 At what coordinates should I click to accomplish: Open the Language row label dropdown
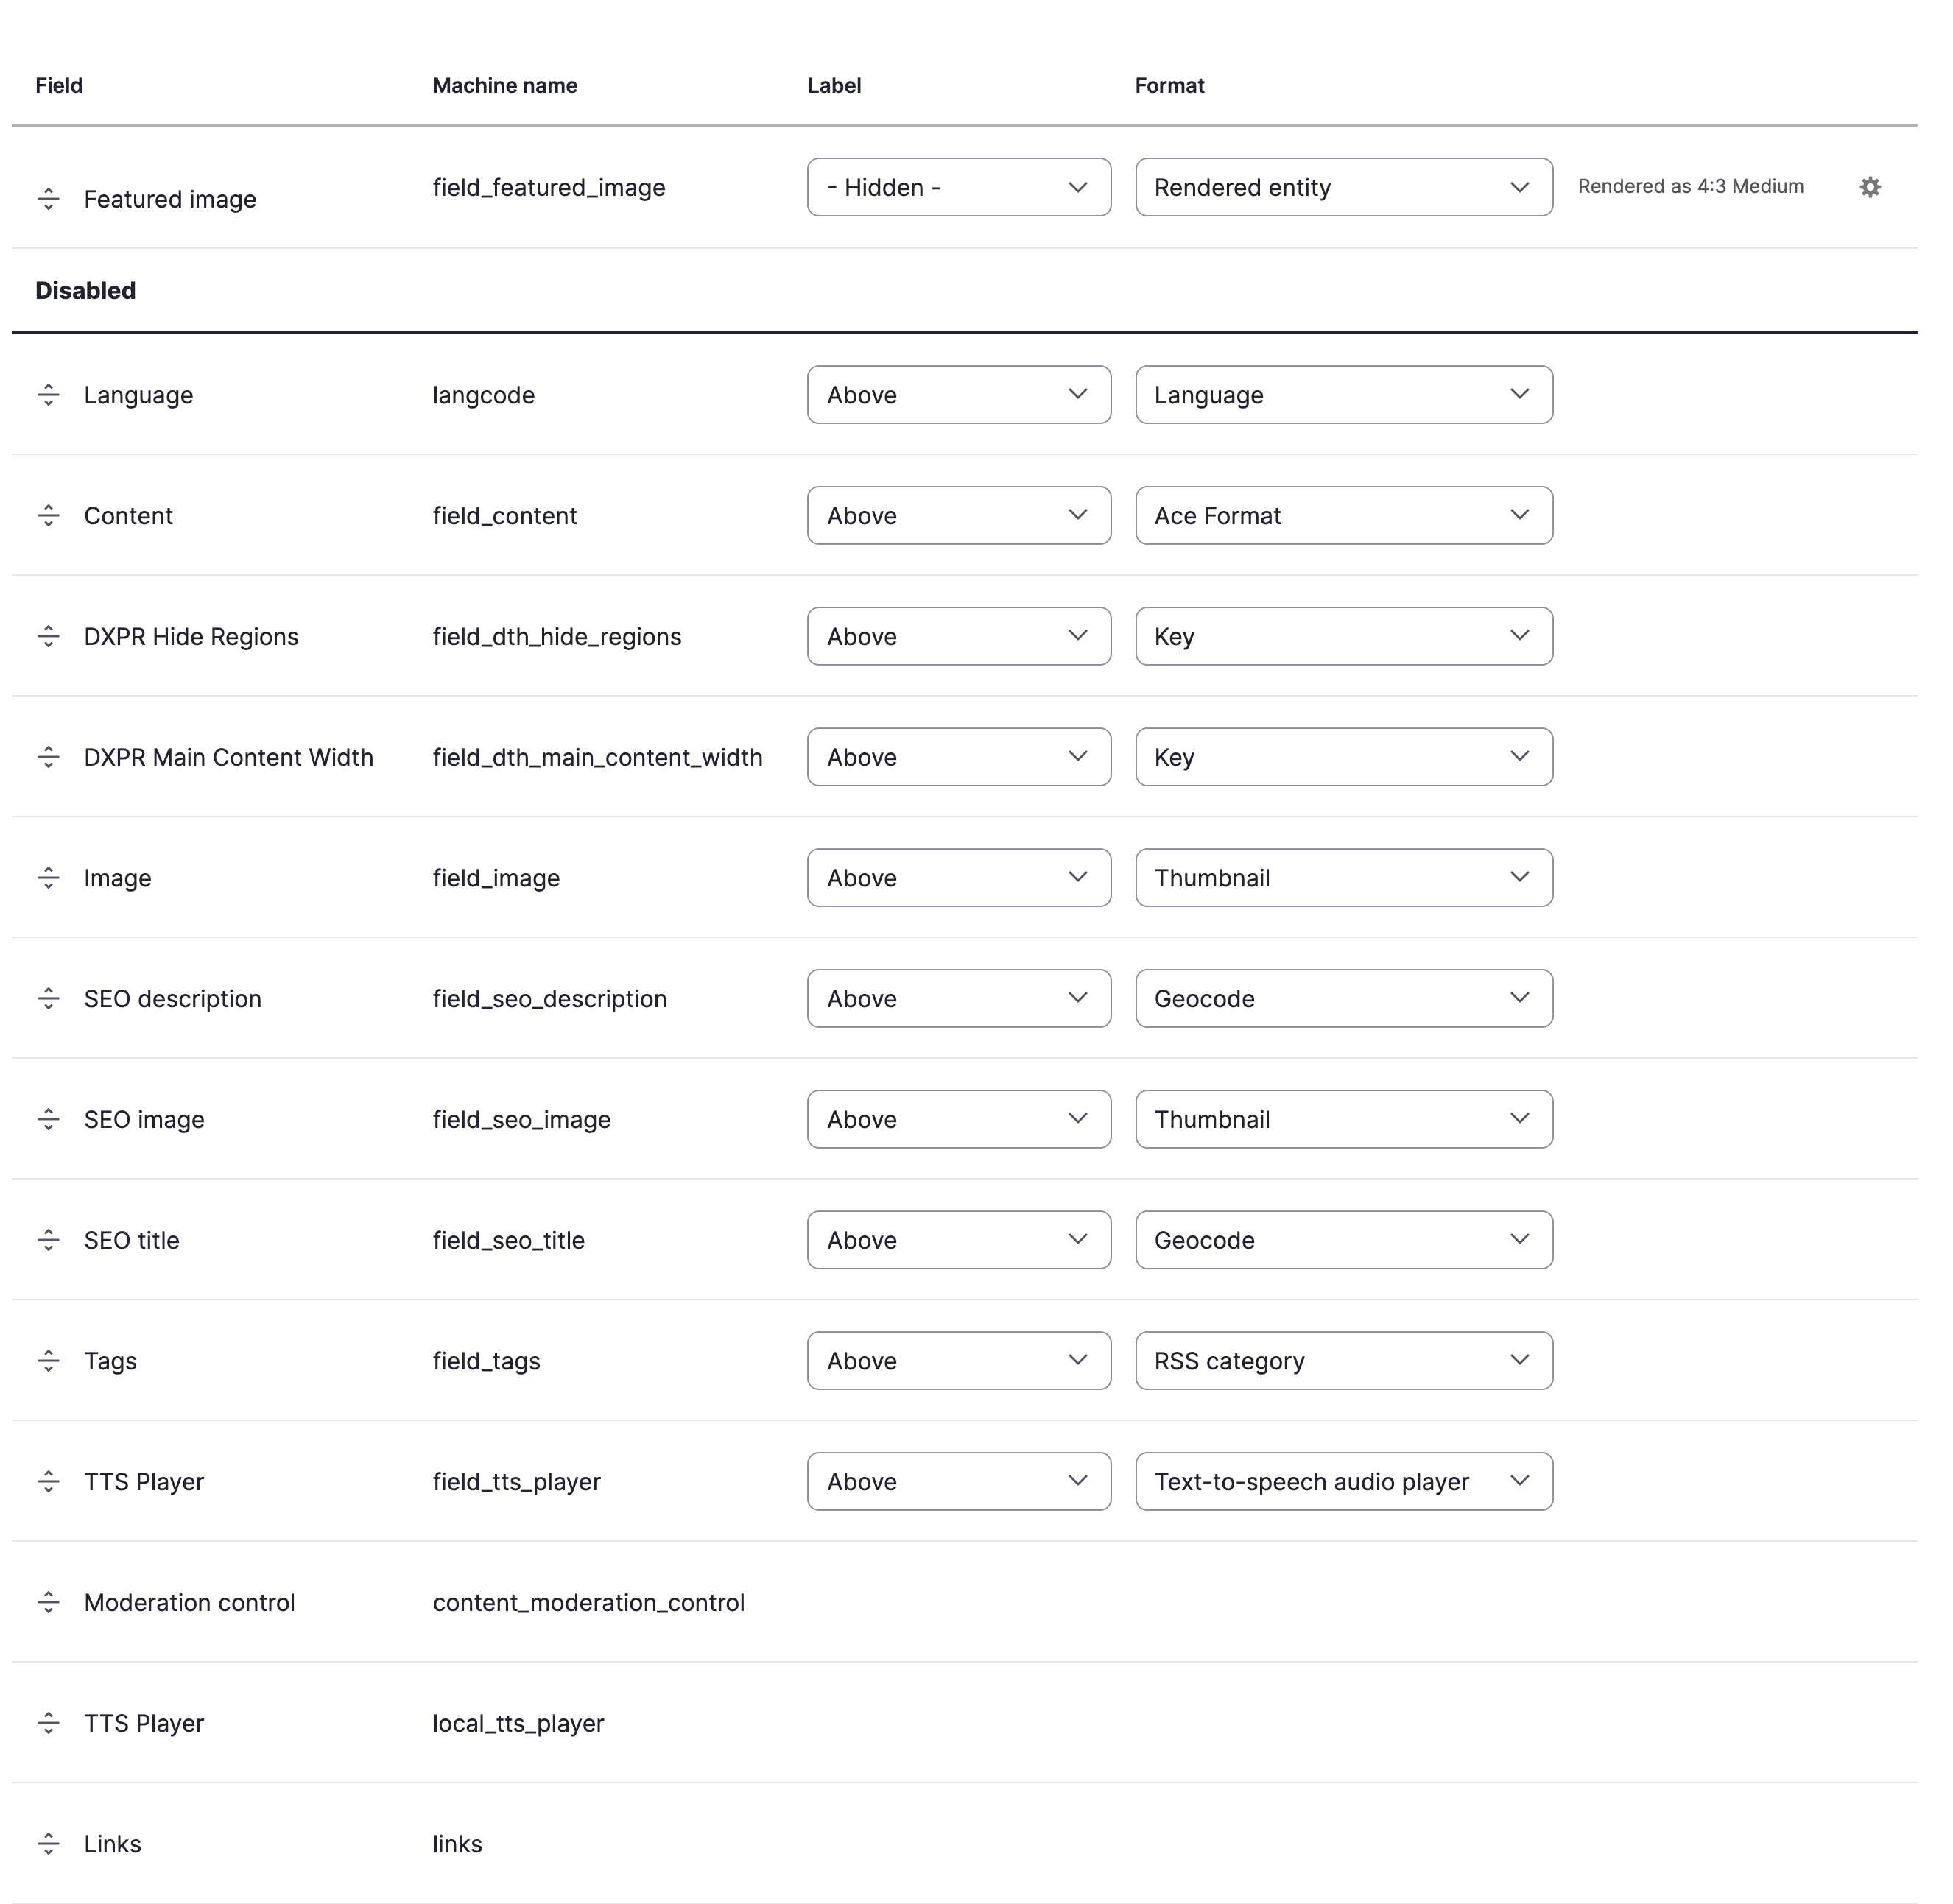(959, 395)
